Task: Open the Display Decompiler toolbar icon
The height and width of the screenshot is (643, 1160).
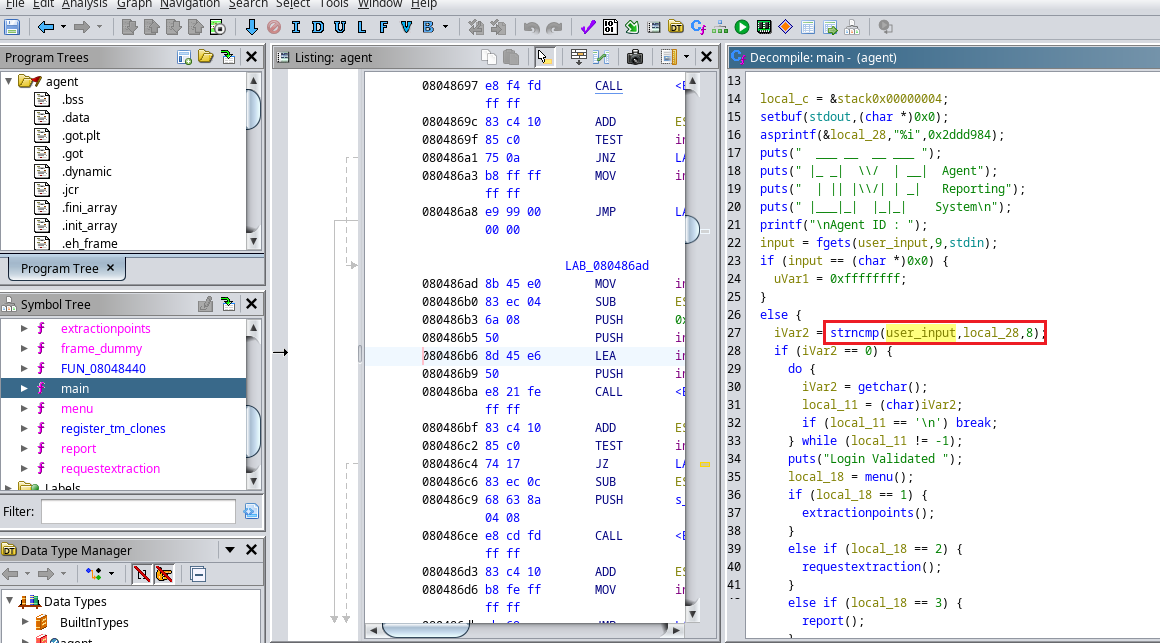Action: click(698, 27)
